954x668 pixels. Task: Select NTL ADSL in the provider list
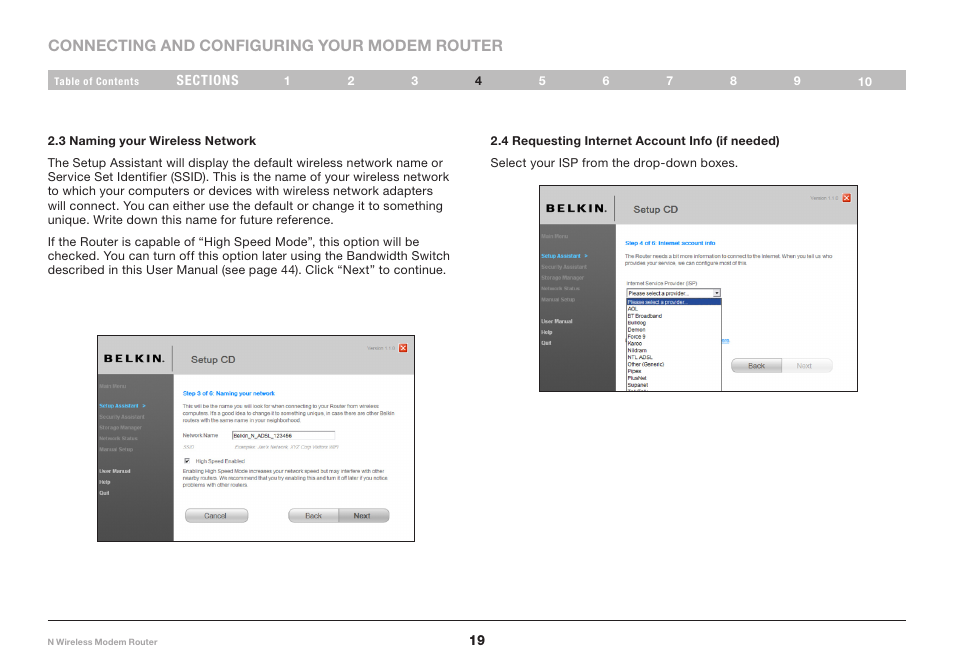pos(640,357)
